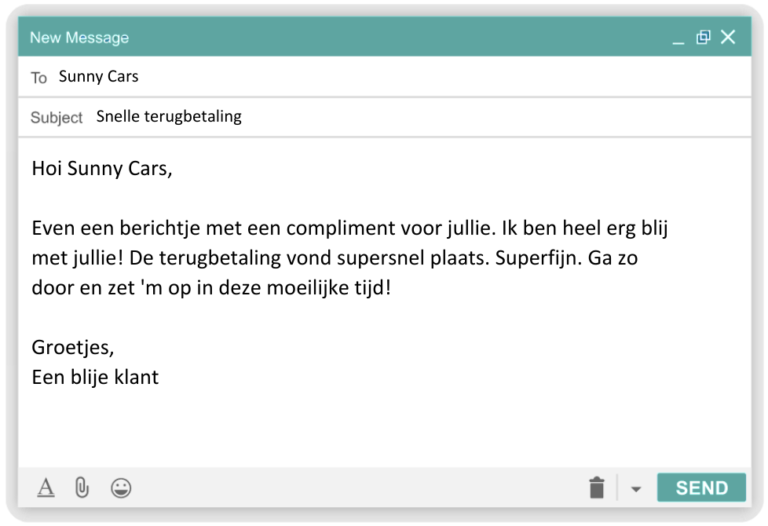Screen dimensions: 768x526
Task: Send the email to Sunny Cars
Action: [701, 488]
